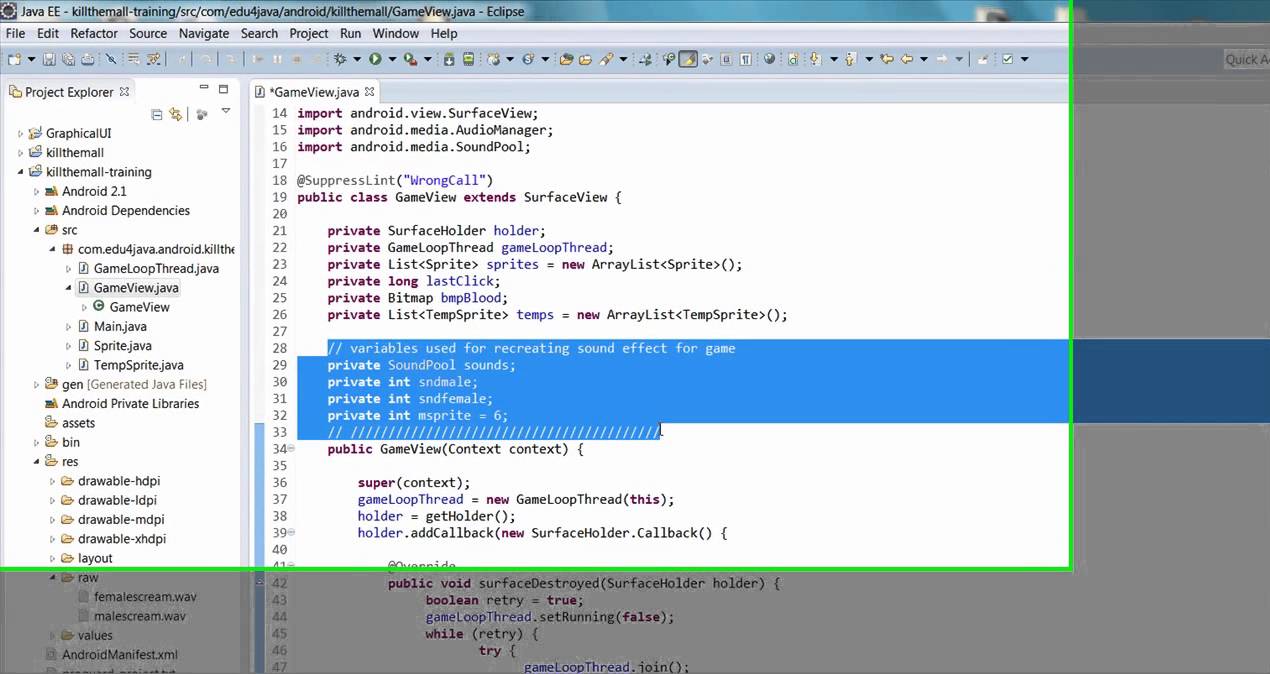Open the Project Explorer view menu triangle
This screenshot has height=674, width=1270.
pos(226,112)
